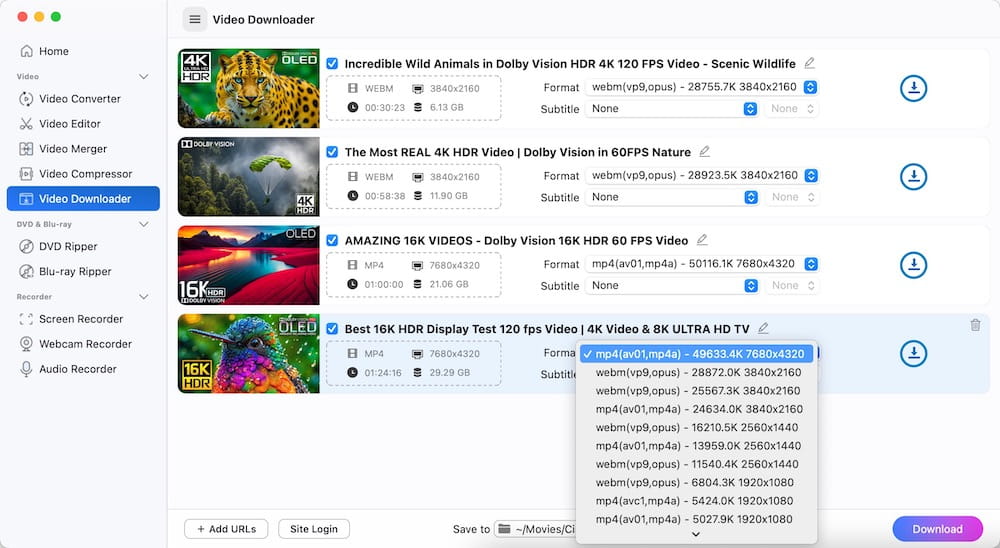Choose webm(vp9,opus) 11540.4K 2560x1440 format
Viewport: 1000px width, 548px height.
[x=696, y=464]
